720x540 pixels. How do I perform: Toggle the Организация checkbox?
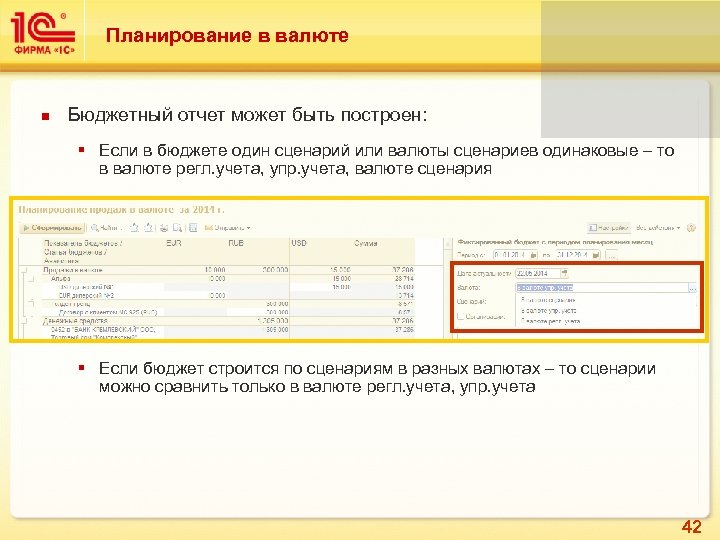pos(461,317)
